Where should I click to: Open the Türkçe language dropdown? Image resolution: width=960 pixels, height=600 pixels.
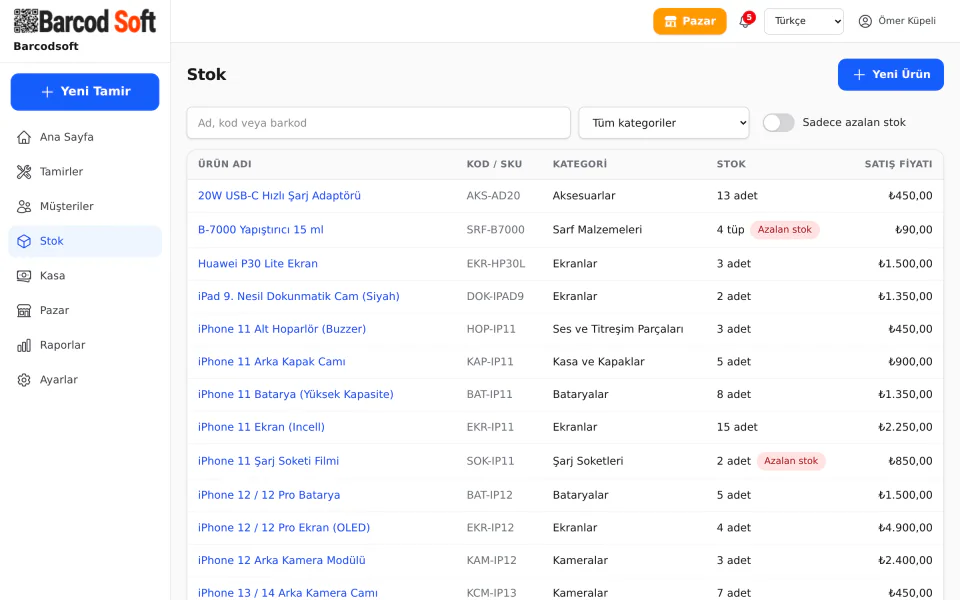(x=803, y=21)
